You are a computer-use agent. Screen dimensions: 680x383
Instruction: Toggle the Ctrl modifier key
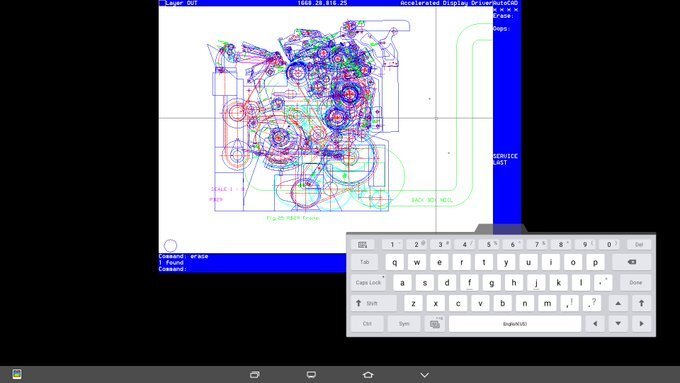(x=367, y=324)
